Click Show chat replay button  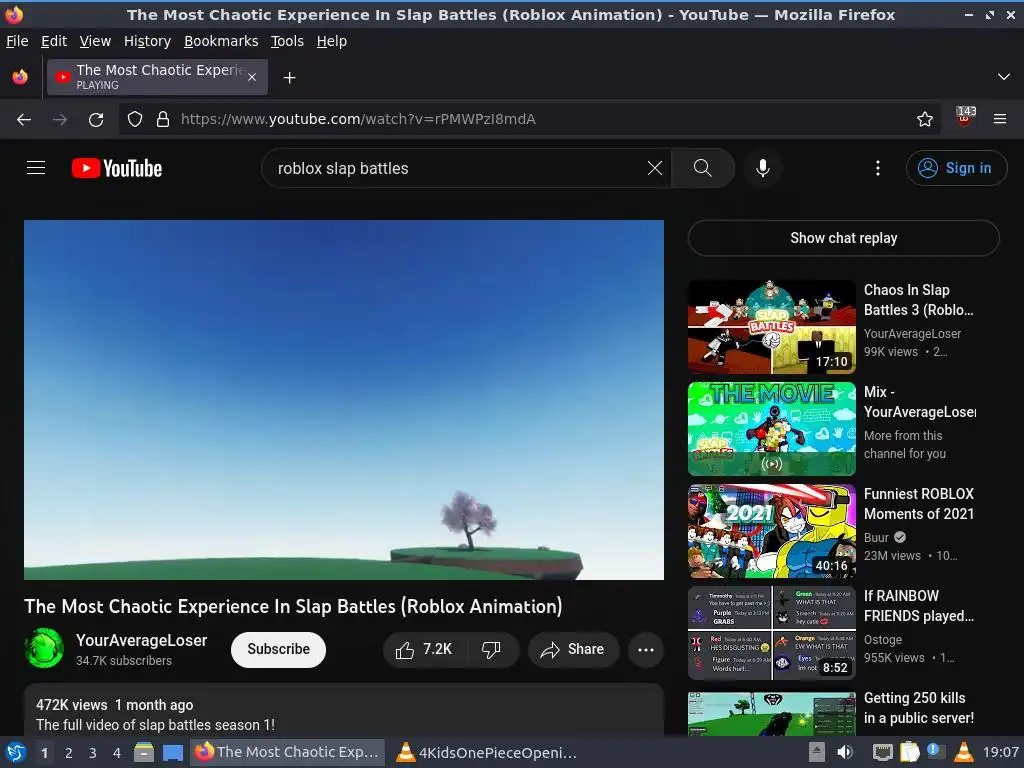[x=844, y=238]
